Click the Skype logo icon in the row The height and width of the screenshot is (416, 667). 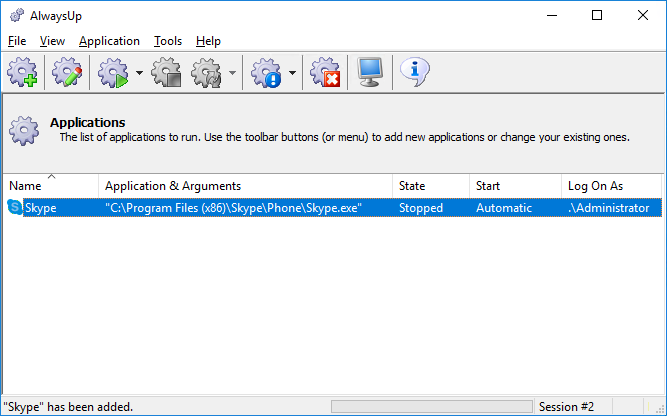click(x=15, y=207)
